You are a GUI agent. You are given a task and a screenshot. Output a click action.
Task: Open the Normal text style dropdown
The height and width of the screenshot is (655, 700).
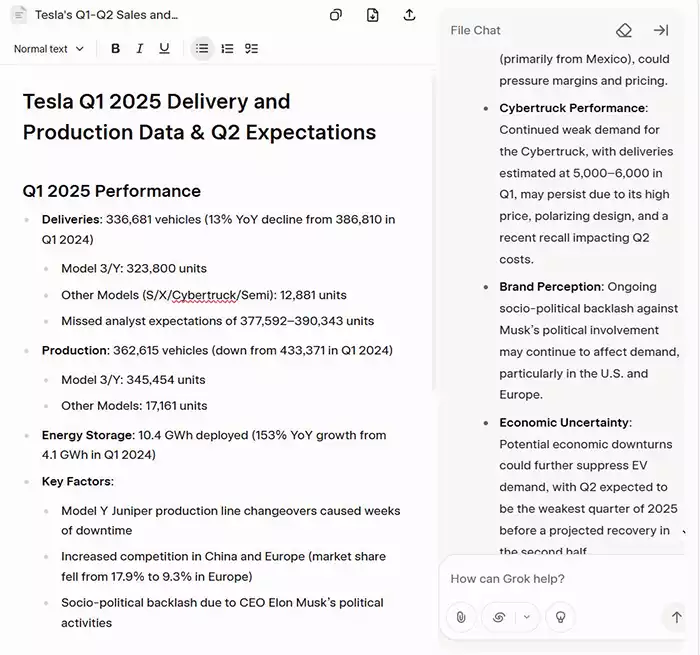[48, 49]
